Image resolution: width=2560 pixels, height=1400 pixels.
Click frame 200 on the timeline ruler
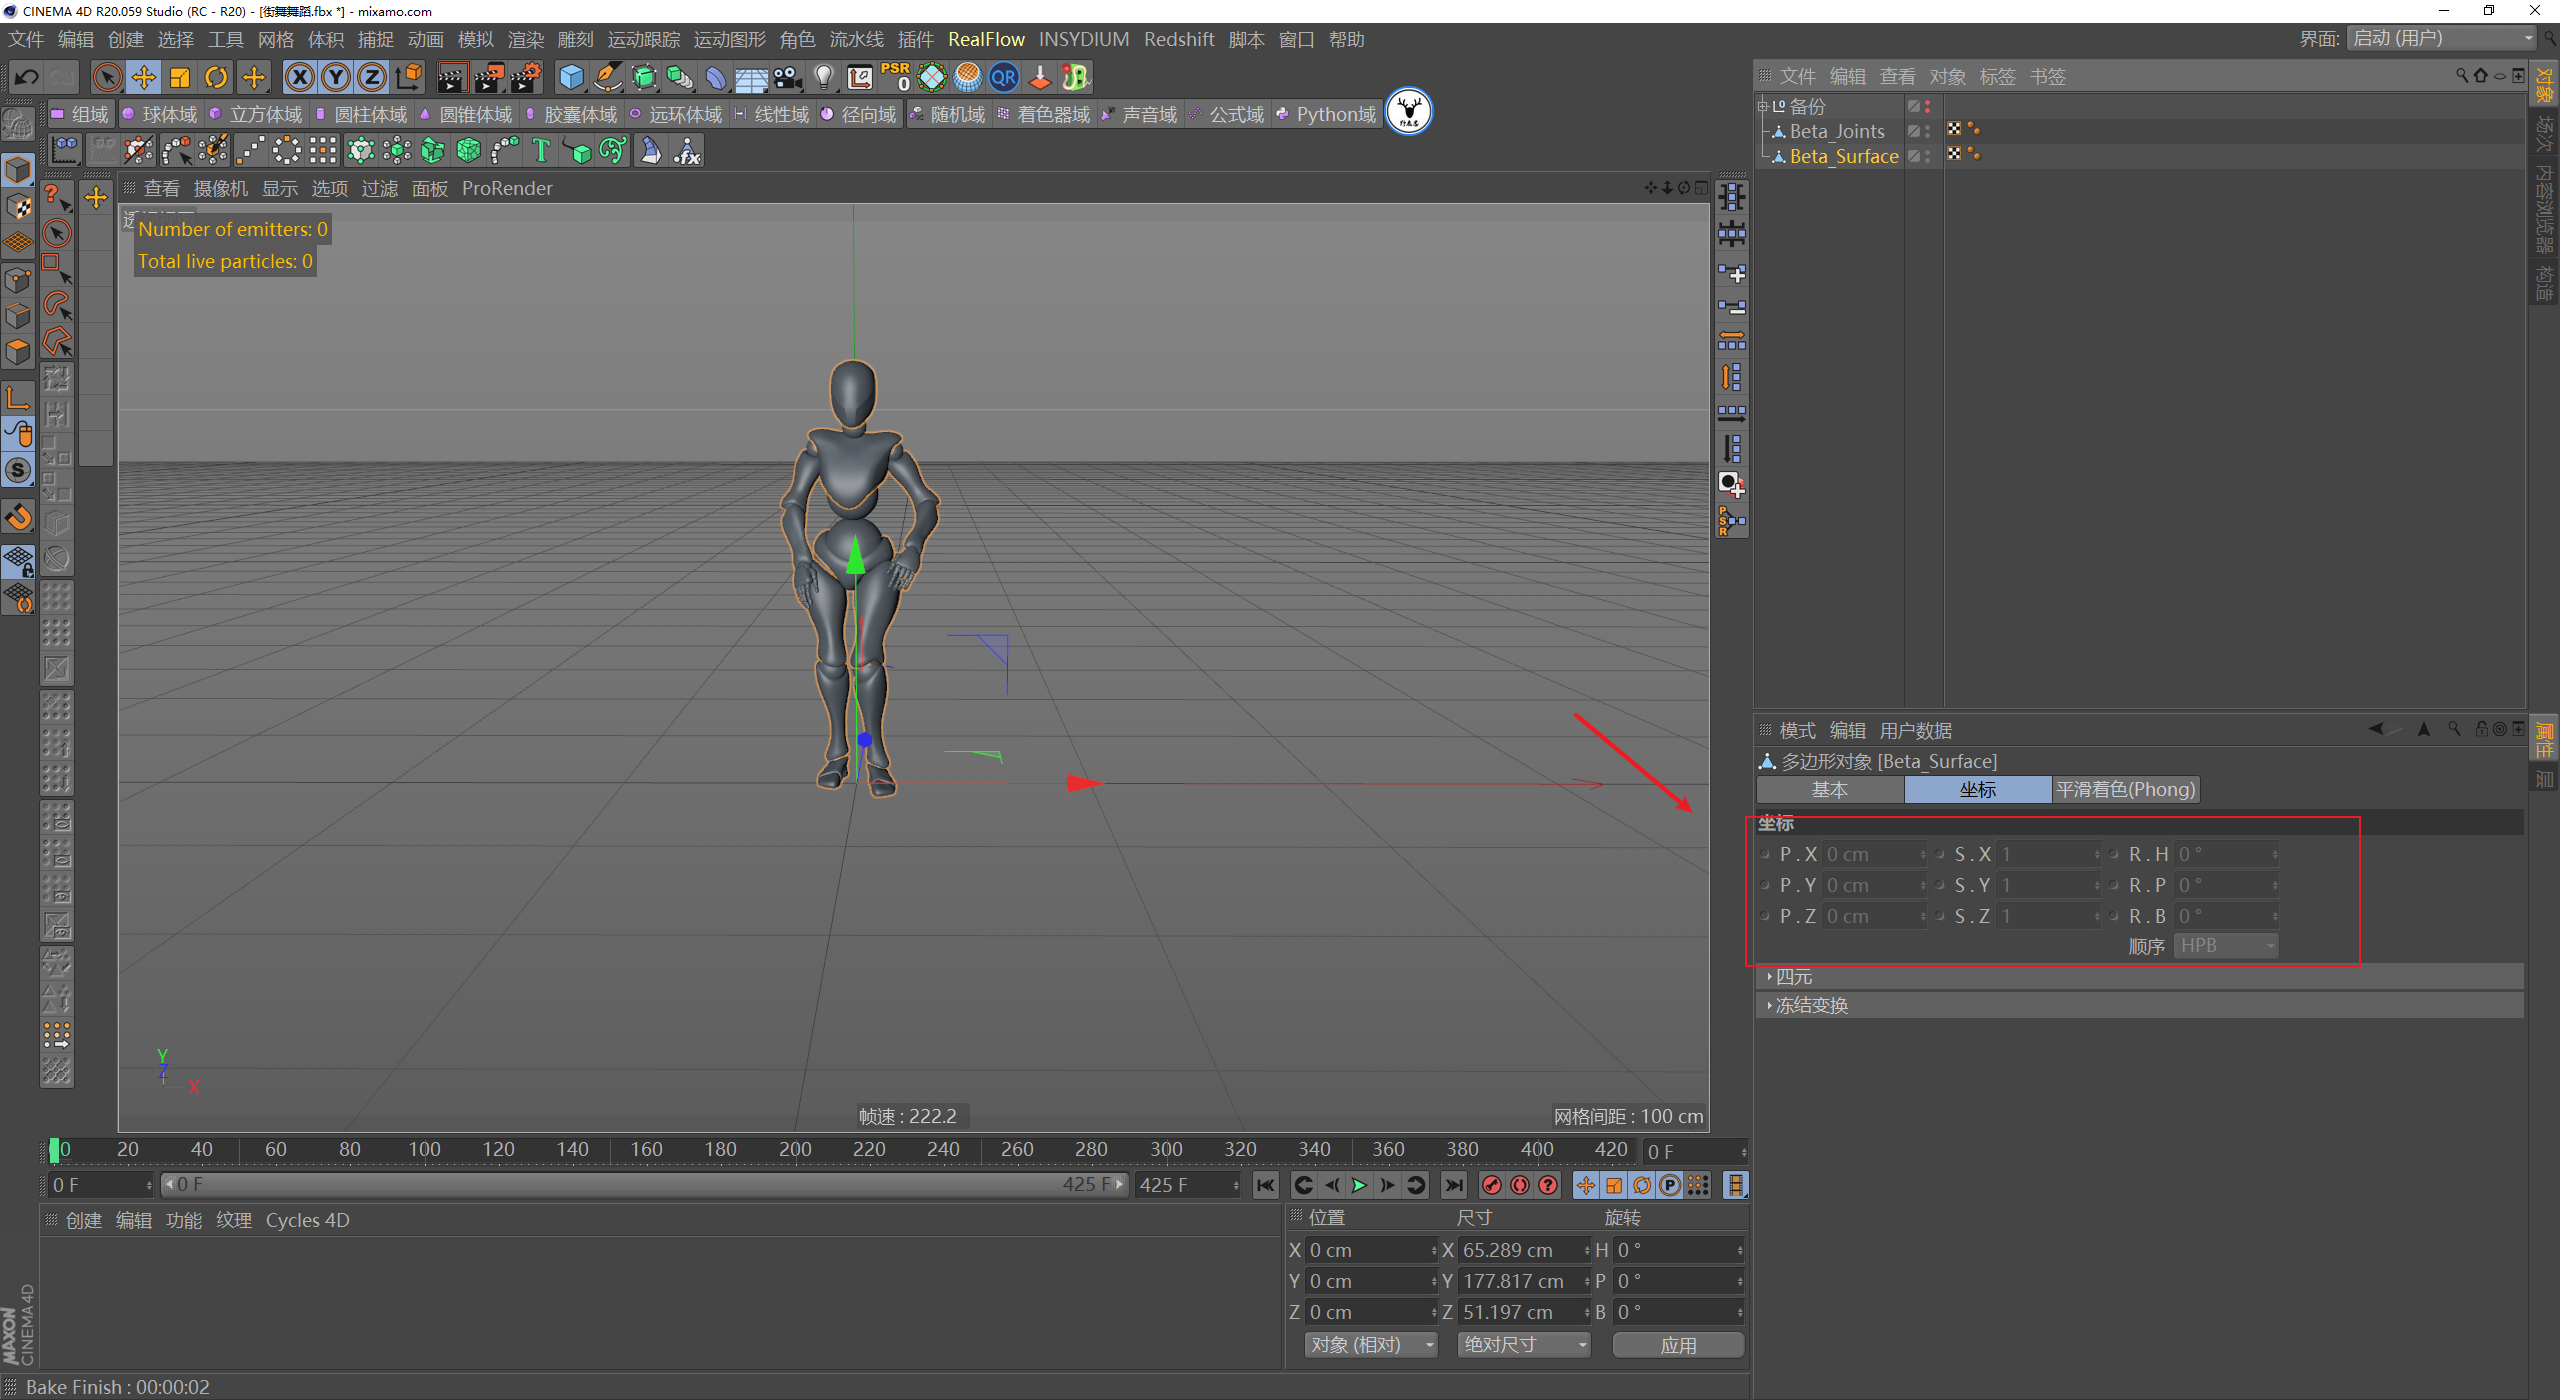tap(795, 1150)
